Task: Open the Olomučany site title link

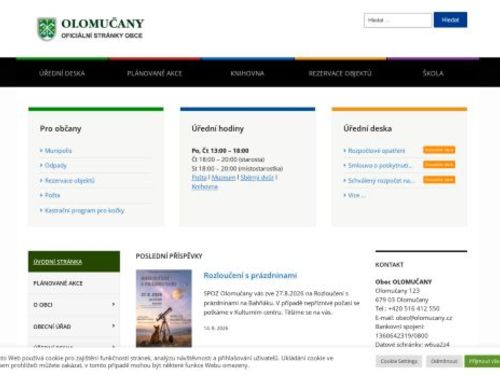Action: click(102, 24)
